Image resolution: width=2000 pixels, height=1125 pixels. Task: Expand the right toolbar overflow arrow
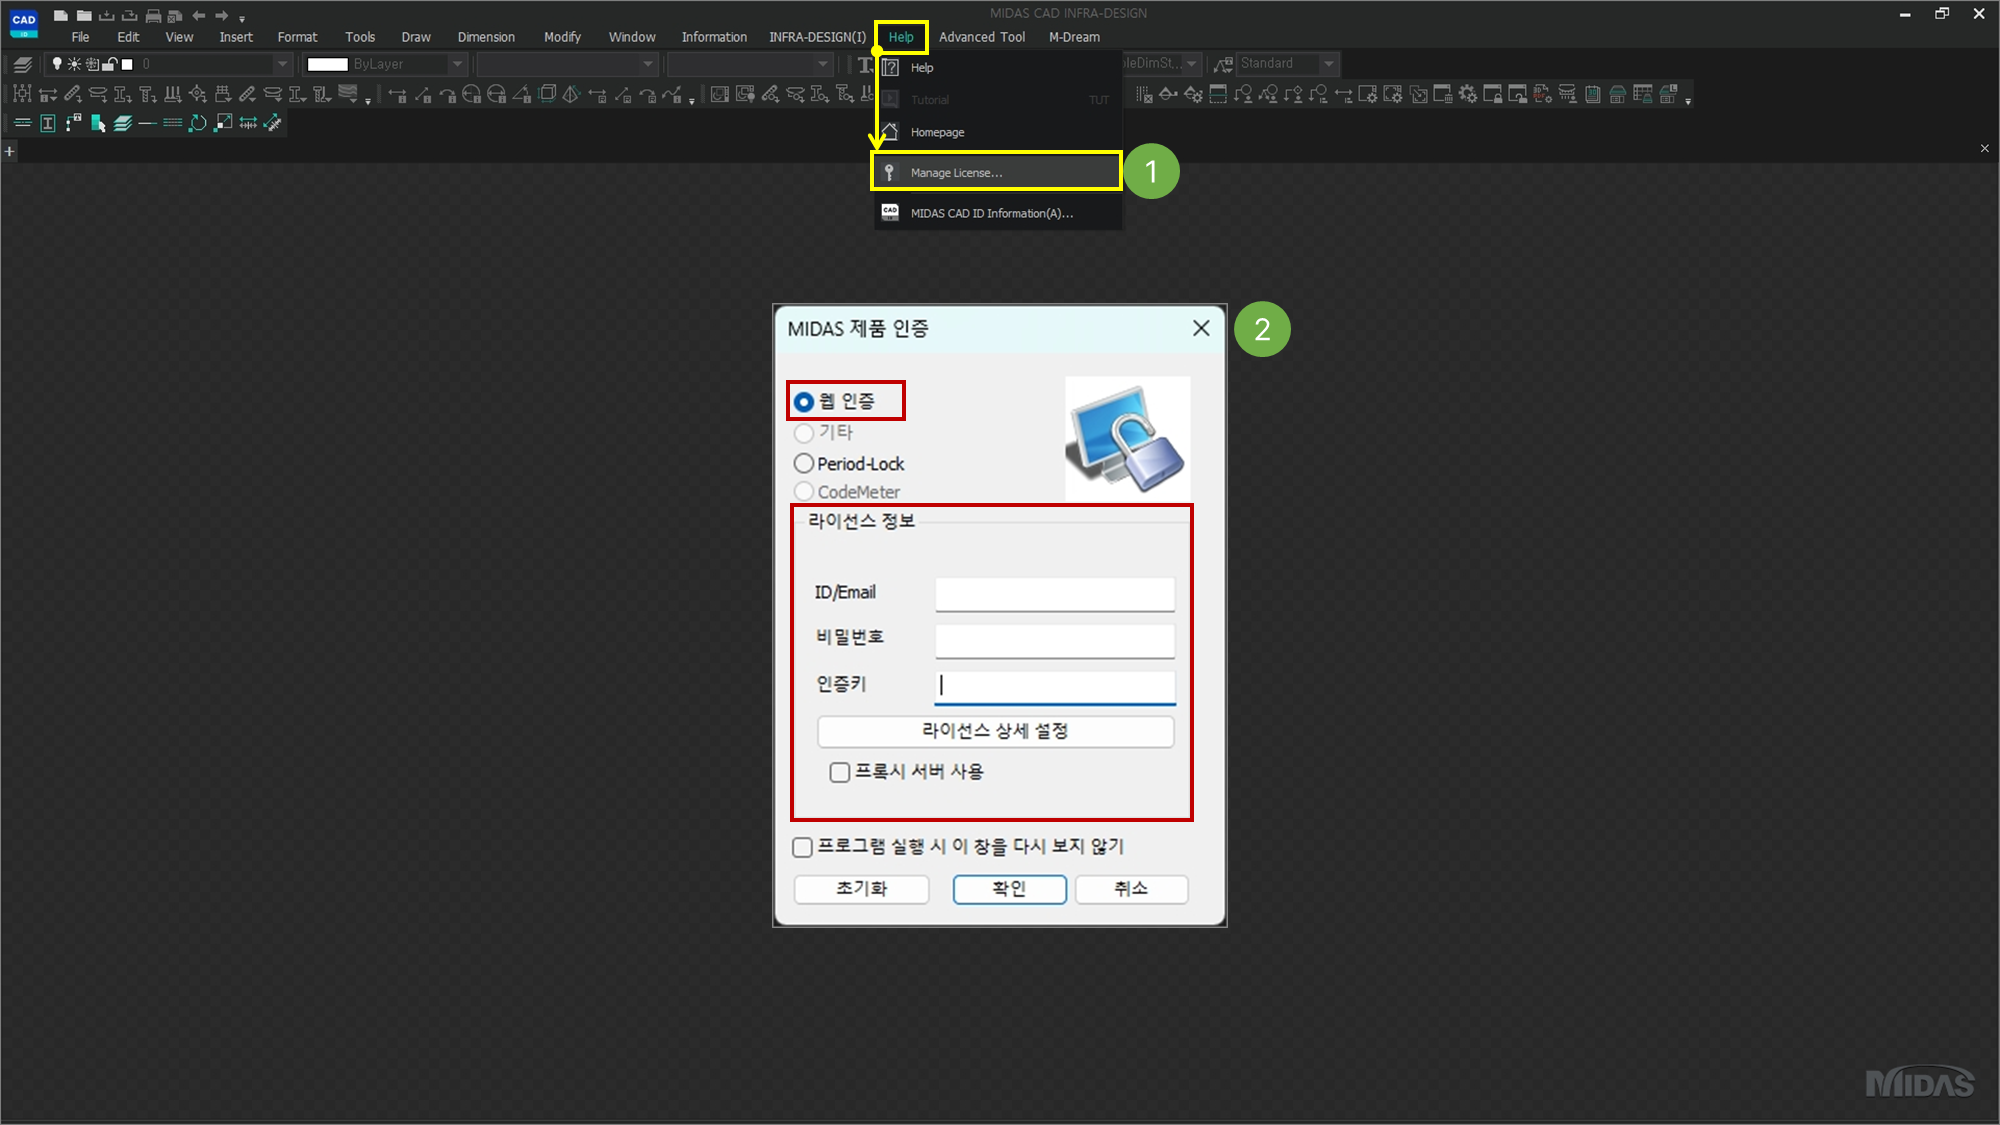pos(1688,101)
